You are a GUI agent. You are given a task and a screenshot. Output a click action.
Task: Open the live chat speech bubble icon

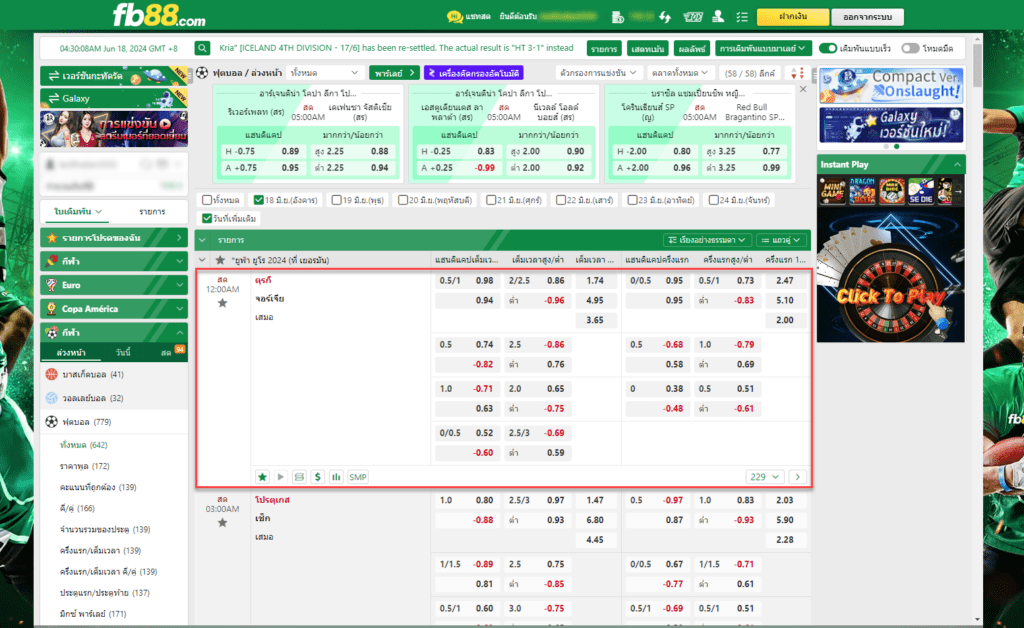[455, 17]
